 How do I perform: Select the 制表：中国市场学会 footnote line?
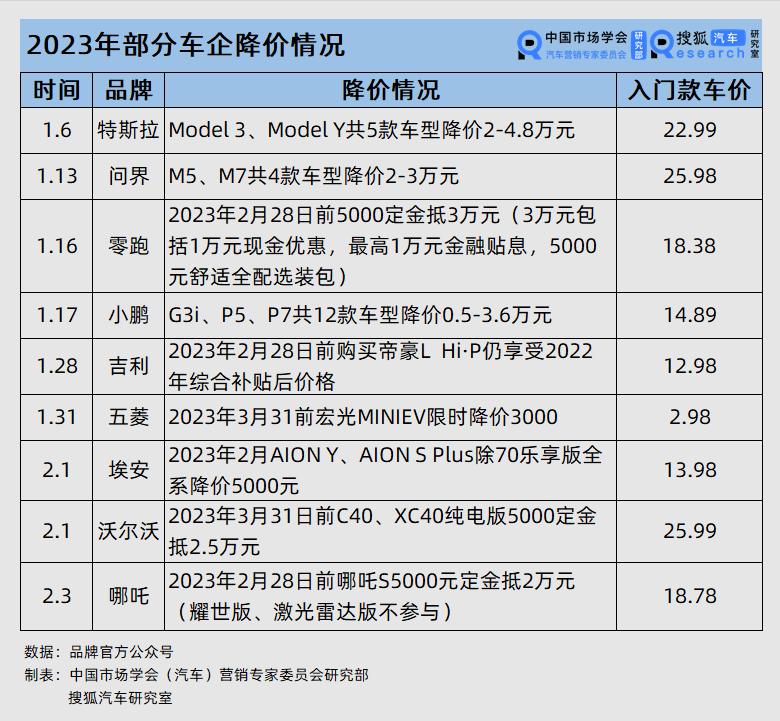[196, 675]
